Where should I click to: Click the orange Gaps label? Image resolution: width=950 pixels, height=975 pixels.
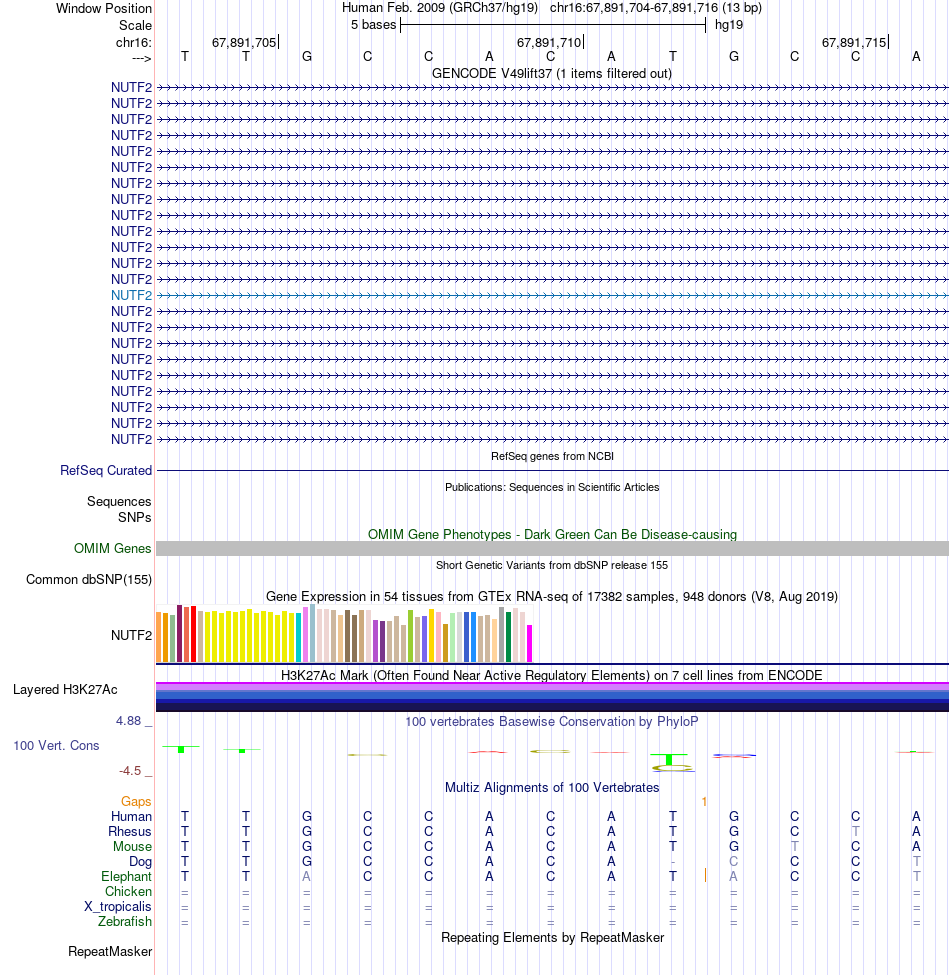tap(136, 802)
